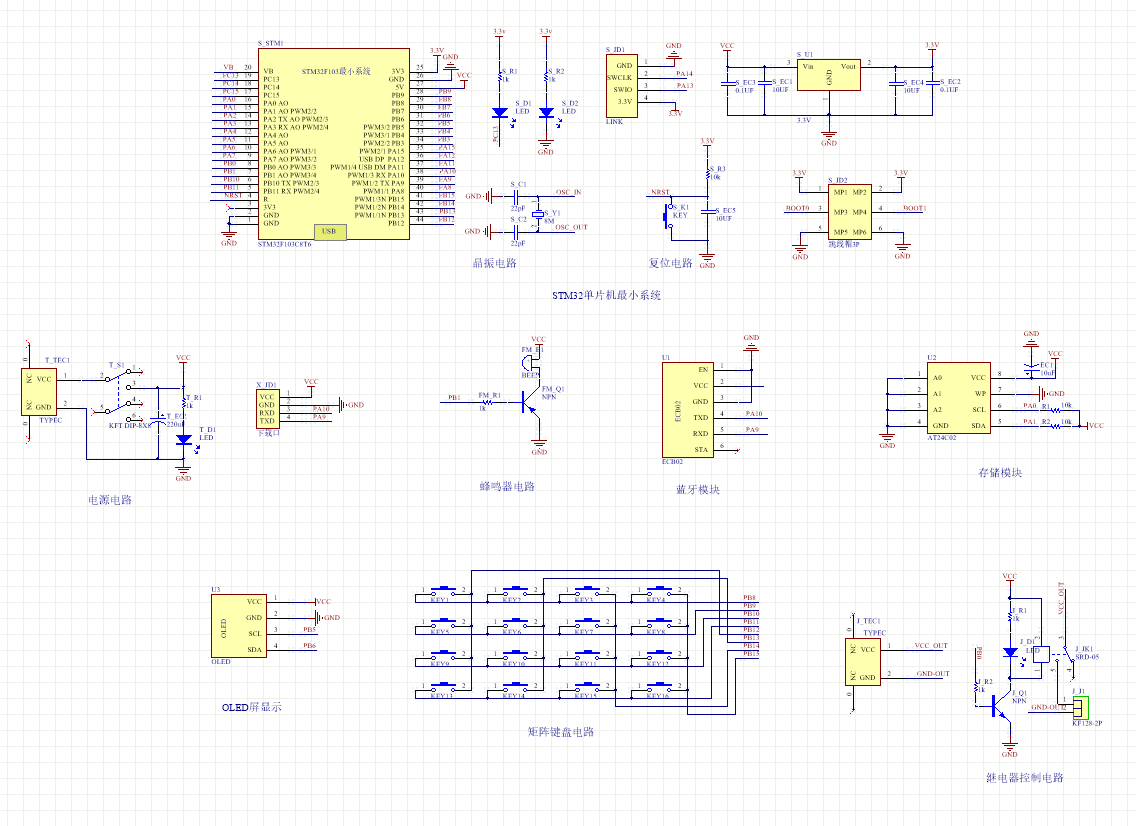Viewport: 1136px width, 826px height.
Task: Select the '存储模块' caption text
Action: tap(1000, 472)
